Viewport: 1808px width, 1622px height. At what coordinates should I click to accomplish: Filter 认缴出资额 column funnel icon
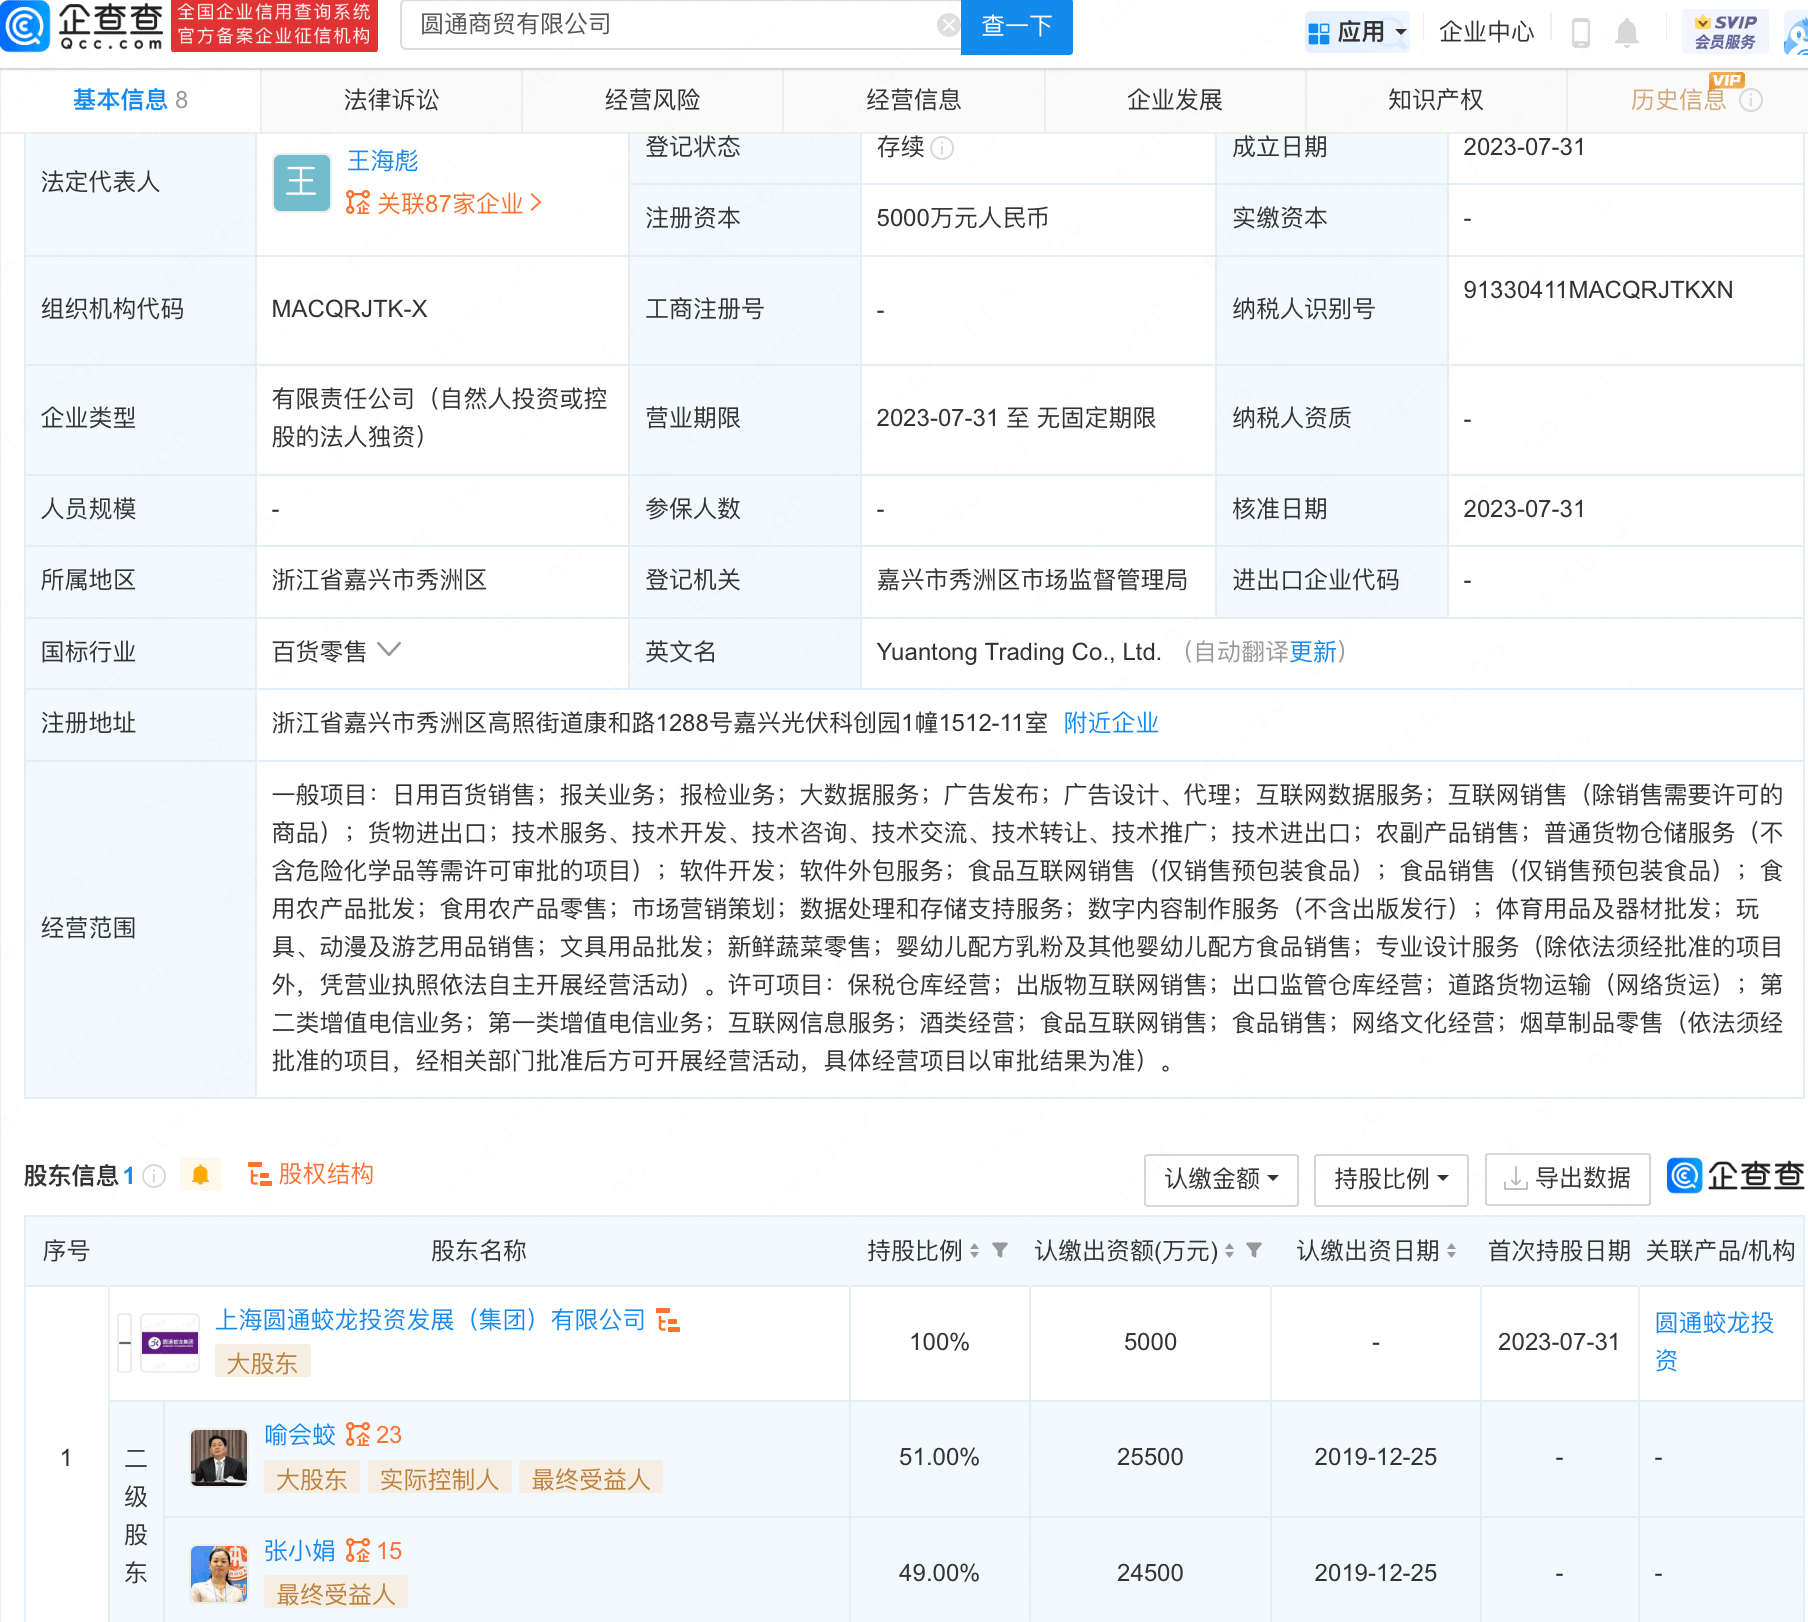(1254, 1250)
